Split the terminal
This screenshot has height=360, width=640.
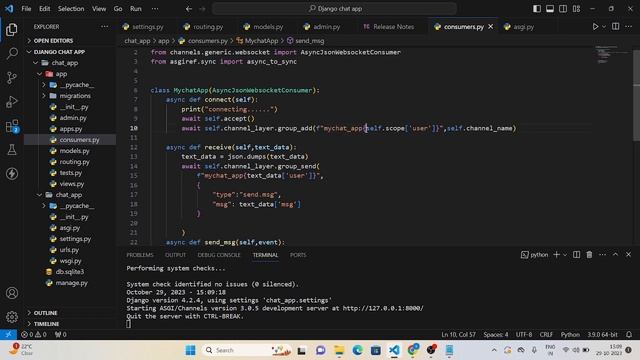click(x=576, y=255)
